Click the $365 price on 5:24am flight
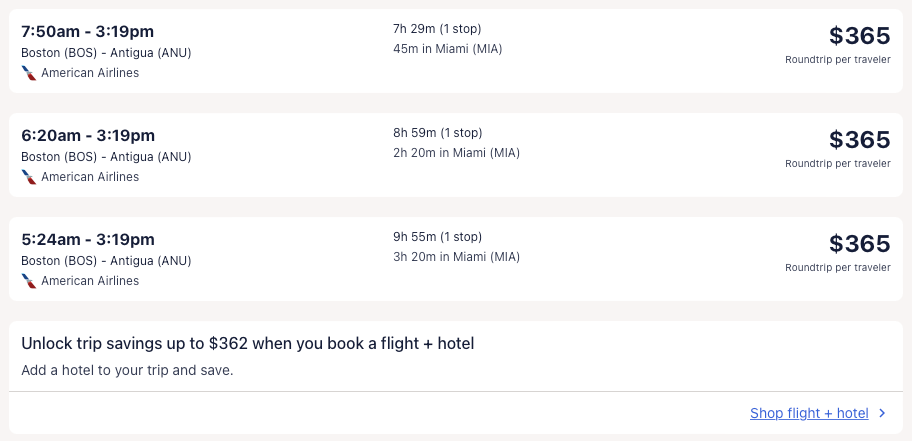The width and height of the screenshot is (912, 441). (859, 244)
